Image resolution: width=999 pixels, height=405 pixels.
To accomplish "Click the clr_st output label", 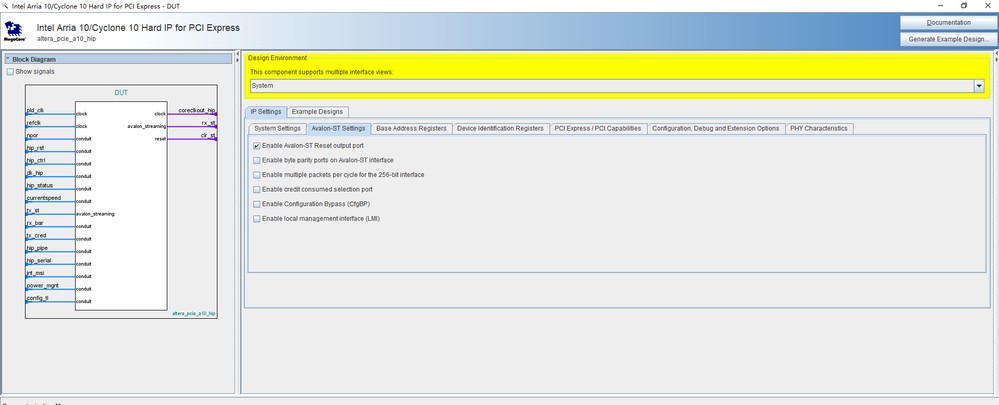I will (208, 136).
